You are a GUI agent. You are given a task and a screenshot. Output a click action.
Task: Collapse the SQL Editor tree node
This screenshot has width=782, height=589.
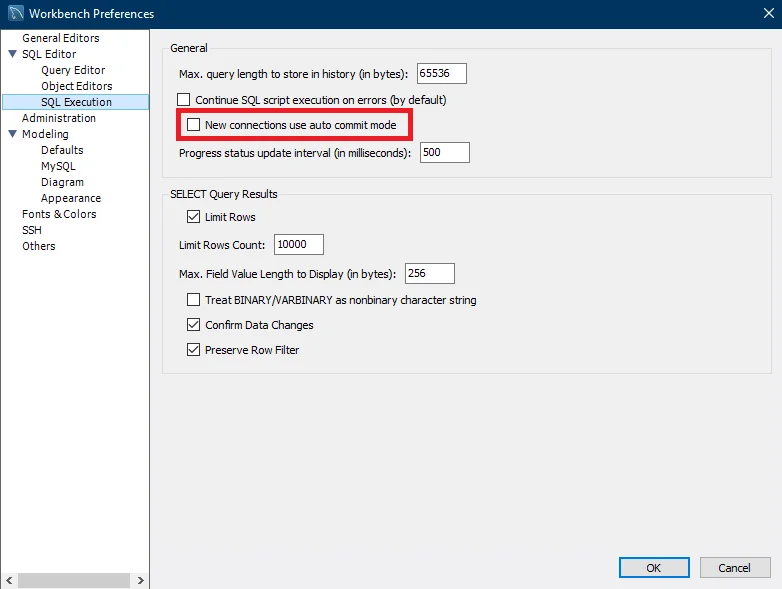[12, 54]
